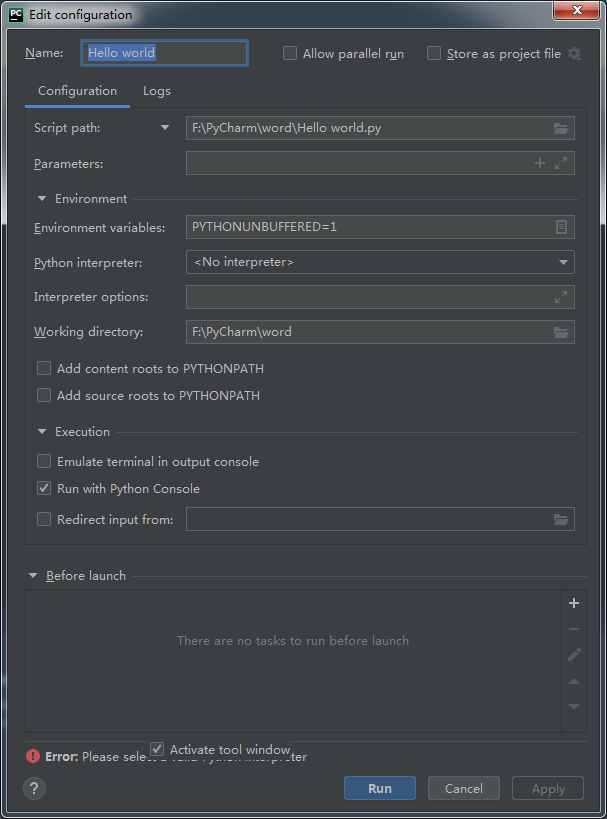
Task: Expand the Interpreter options field
Action: (561, 297)
